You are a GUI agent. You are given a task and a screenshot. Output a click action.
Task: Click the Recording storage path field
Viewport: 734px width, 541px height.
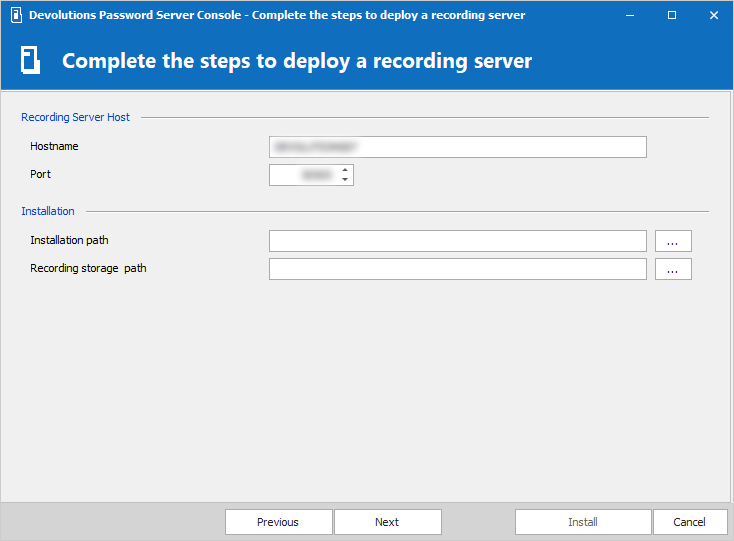(457, 269)
